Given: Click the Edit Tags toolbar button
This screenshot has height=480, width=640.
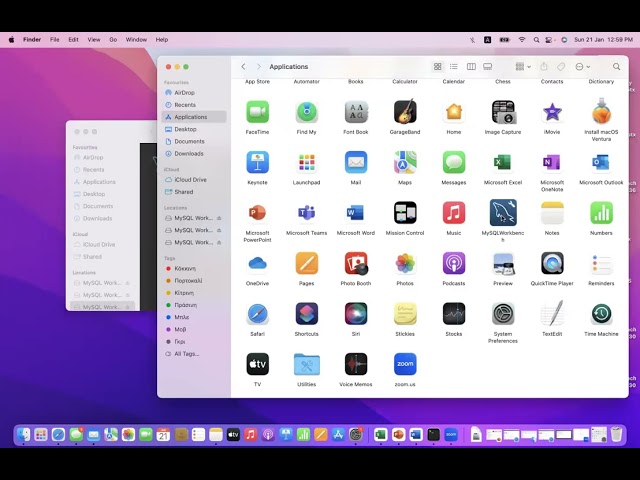Looking at the screenshot, I should pyautogui.click(x=561, y=67).
